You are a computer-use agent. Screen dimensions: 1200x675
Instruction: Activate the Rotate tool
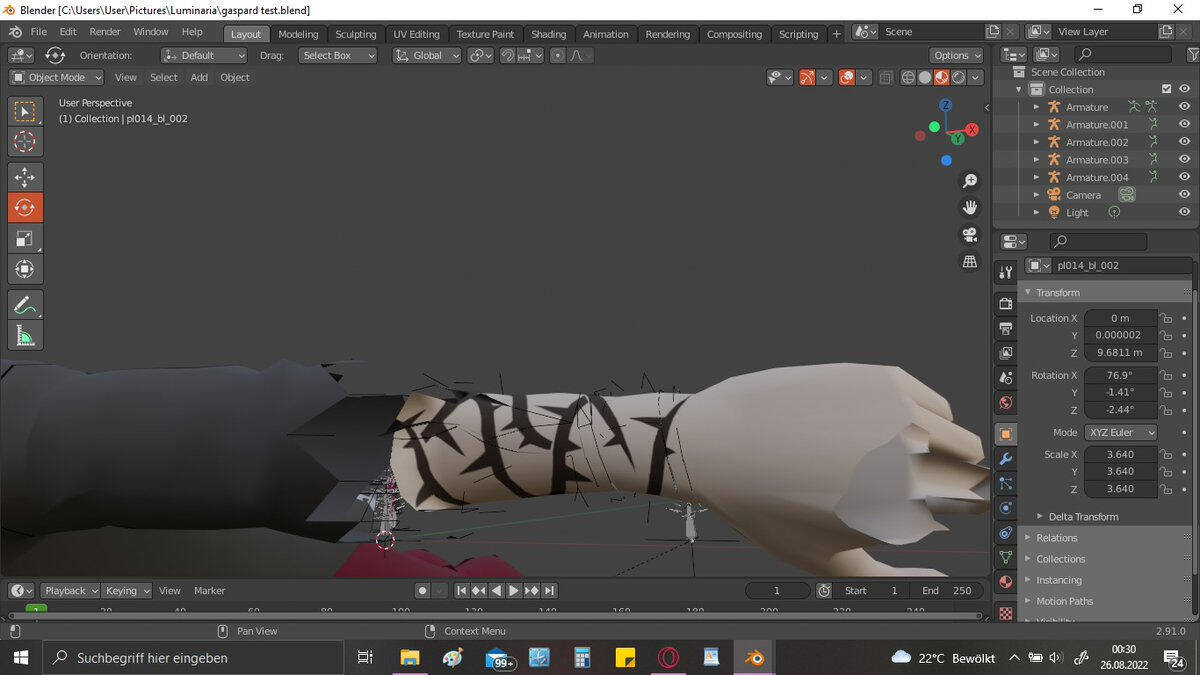click(25, 208)
